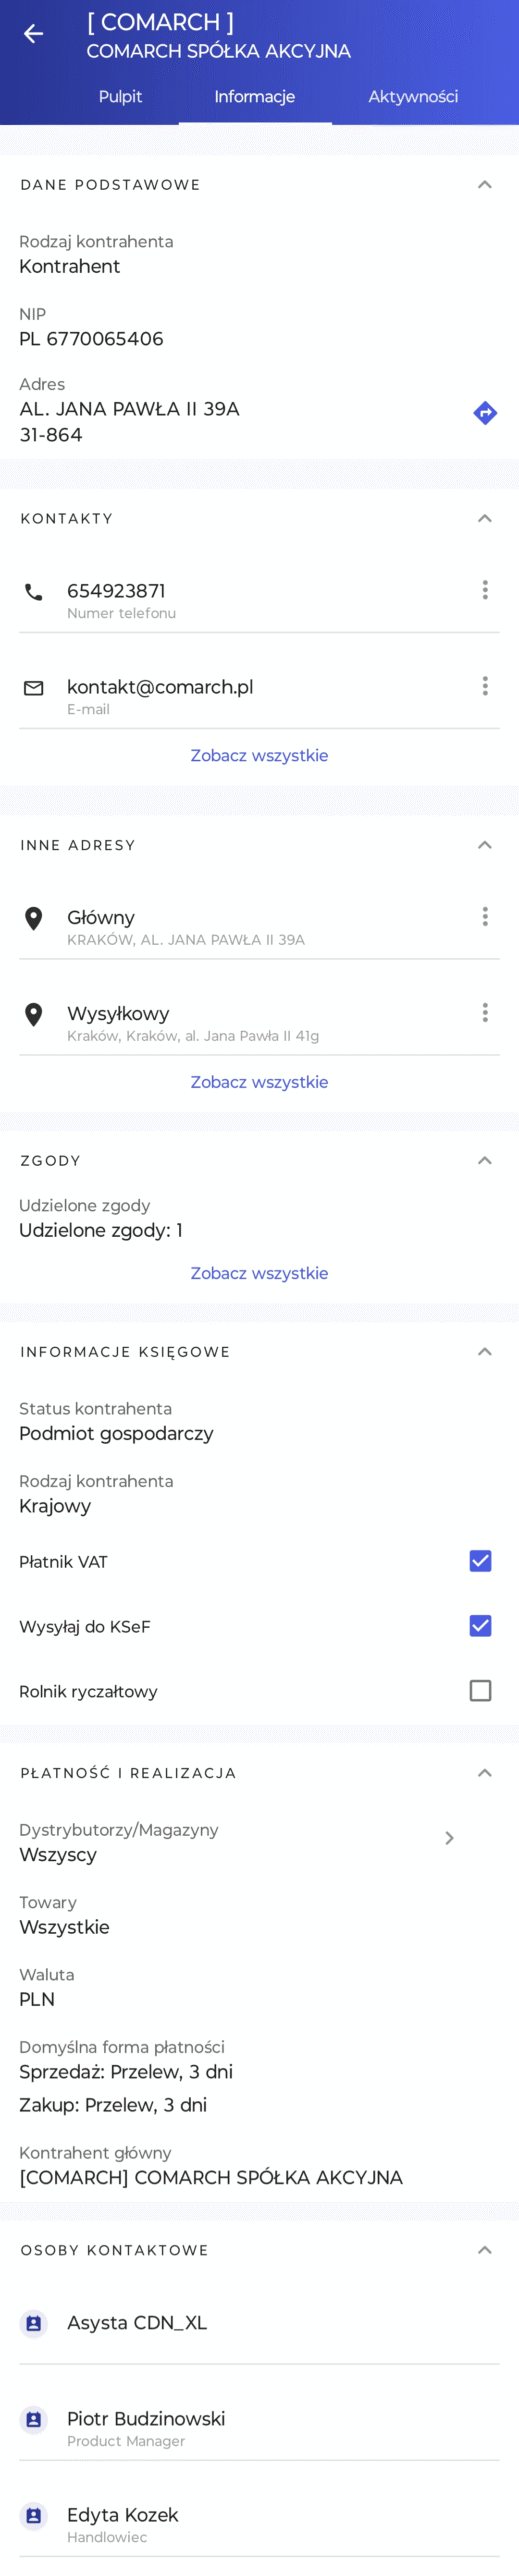Collapse the Dane podstawowe section
The width and height of the screenshot is (519, 2560).
pos(485,185)
